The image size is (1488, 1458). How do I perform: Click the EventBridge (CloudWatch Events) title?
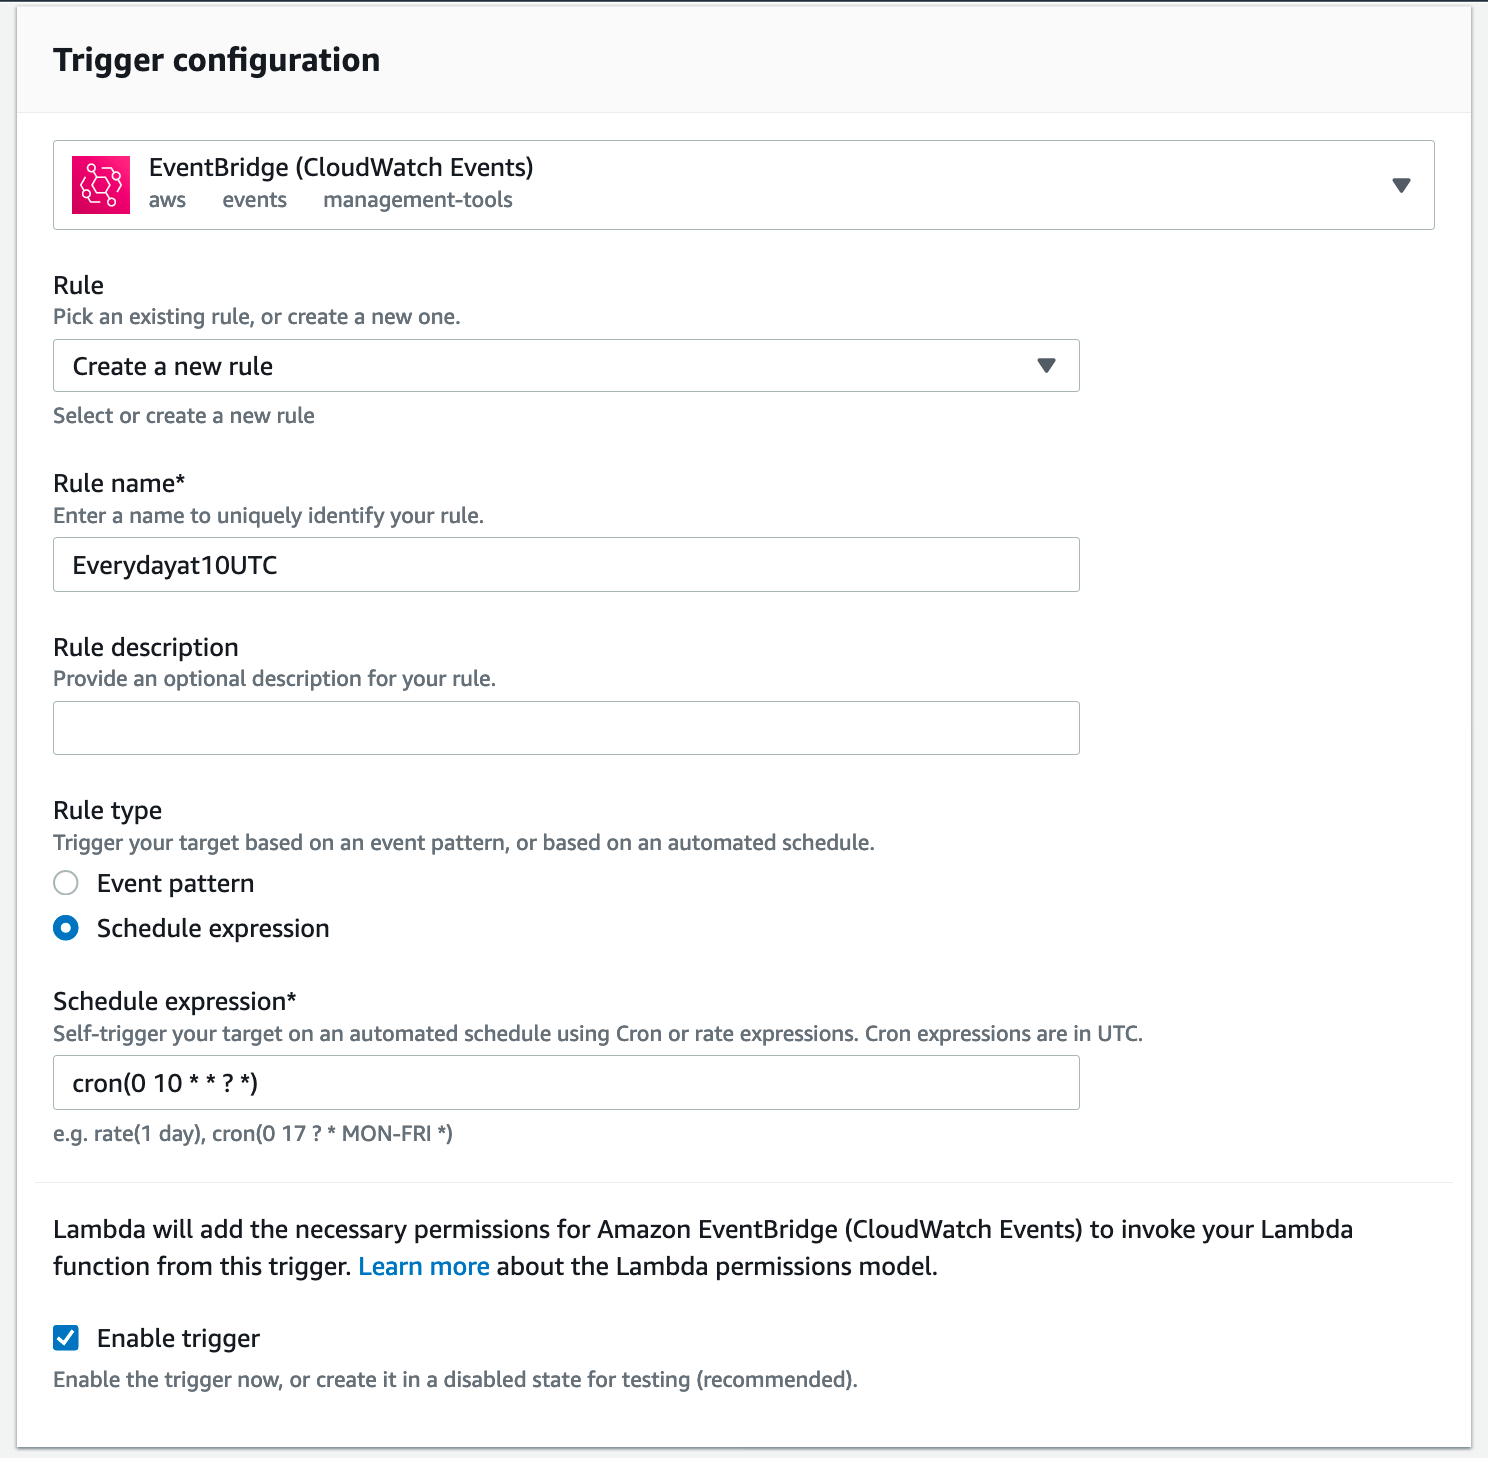point(341,167)
